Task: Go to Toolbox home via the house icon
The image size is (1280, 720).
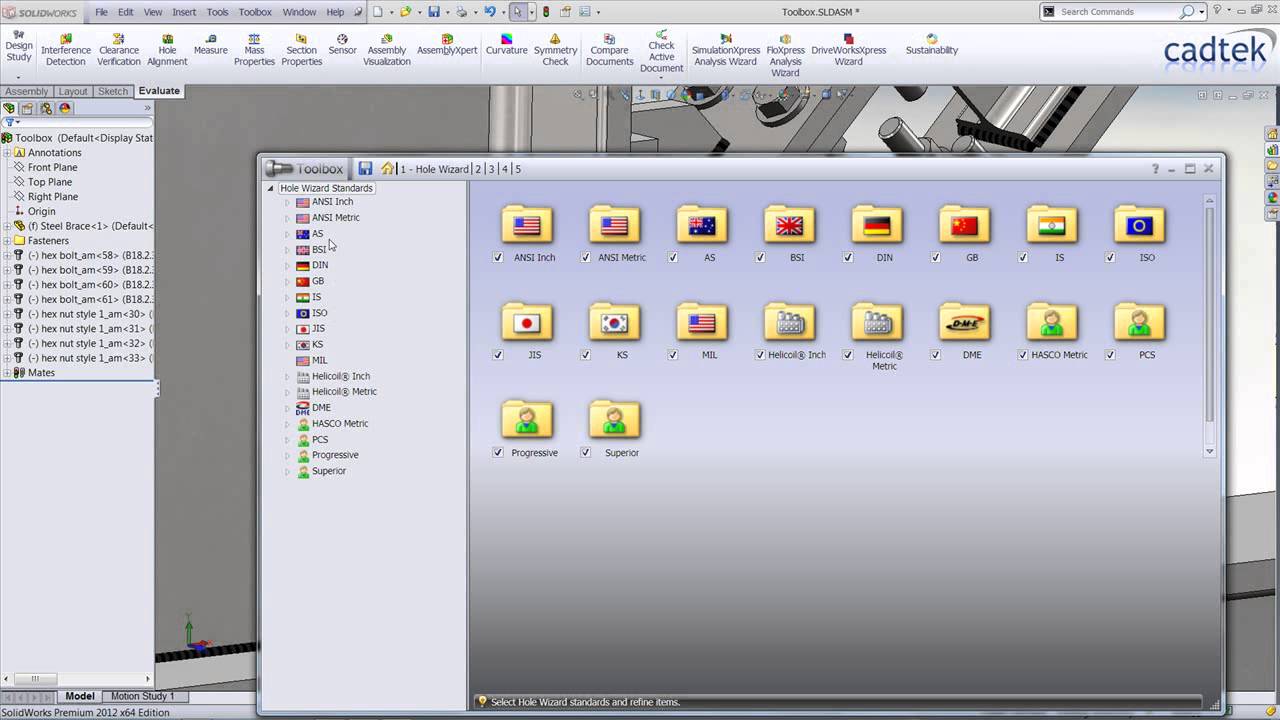Action: click(387, 168)
